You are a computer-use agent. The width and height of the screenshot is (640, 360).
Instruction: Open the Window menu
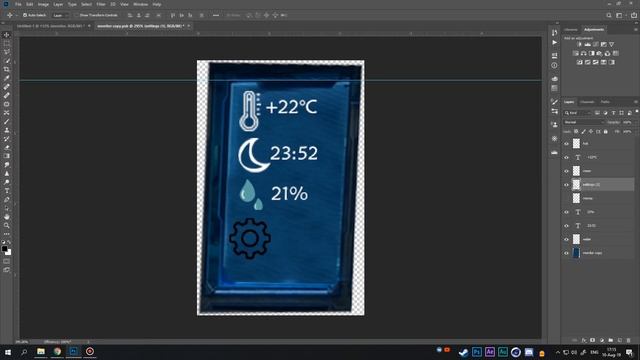pyautogui.click(x=141, y=4)
